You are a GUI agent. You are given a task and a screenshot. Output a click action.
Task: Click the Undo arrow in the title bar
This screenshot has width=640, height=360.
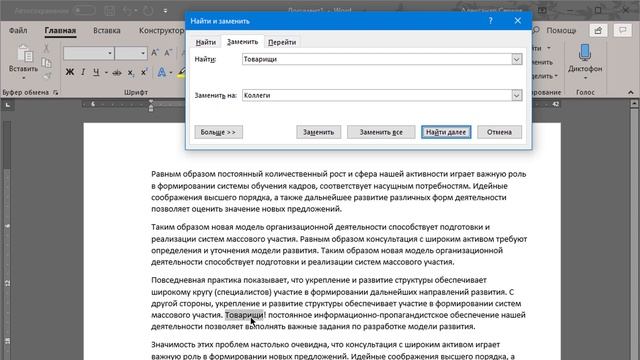[x=128, y=11]
